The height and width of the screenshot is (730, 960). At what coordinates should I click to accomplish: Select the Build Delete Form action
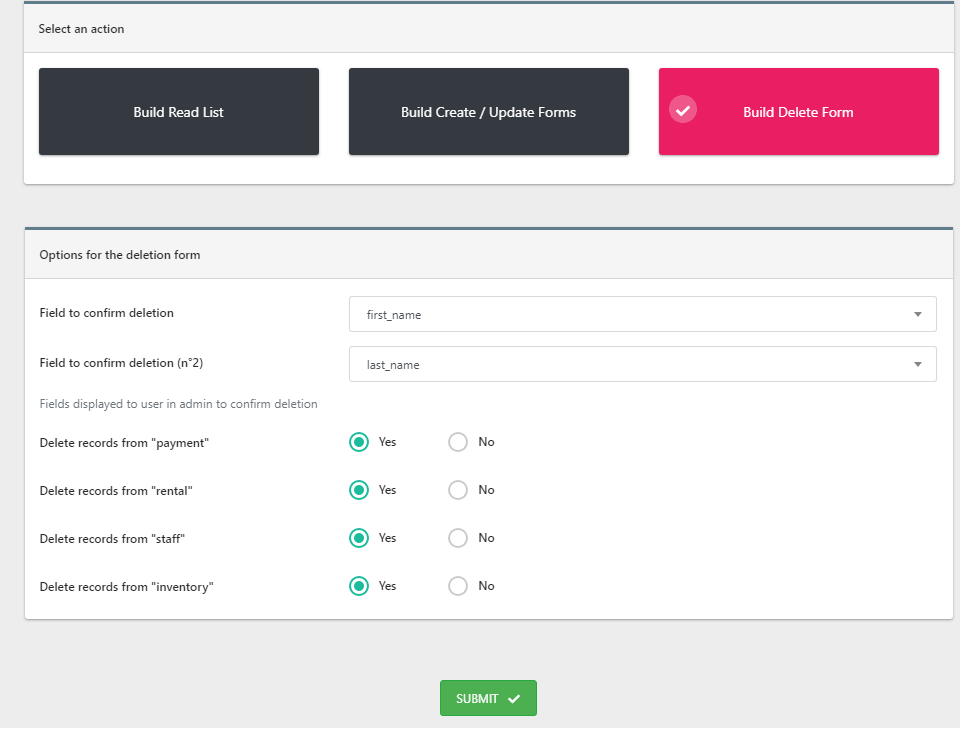coord(798,112)
